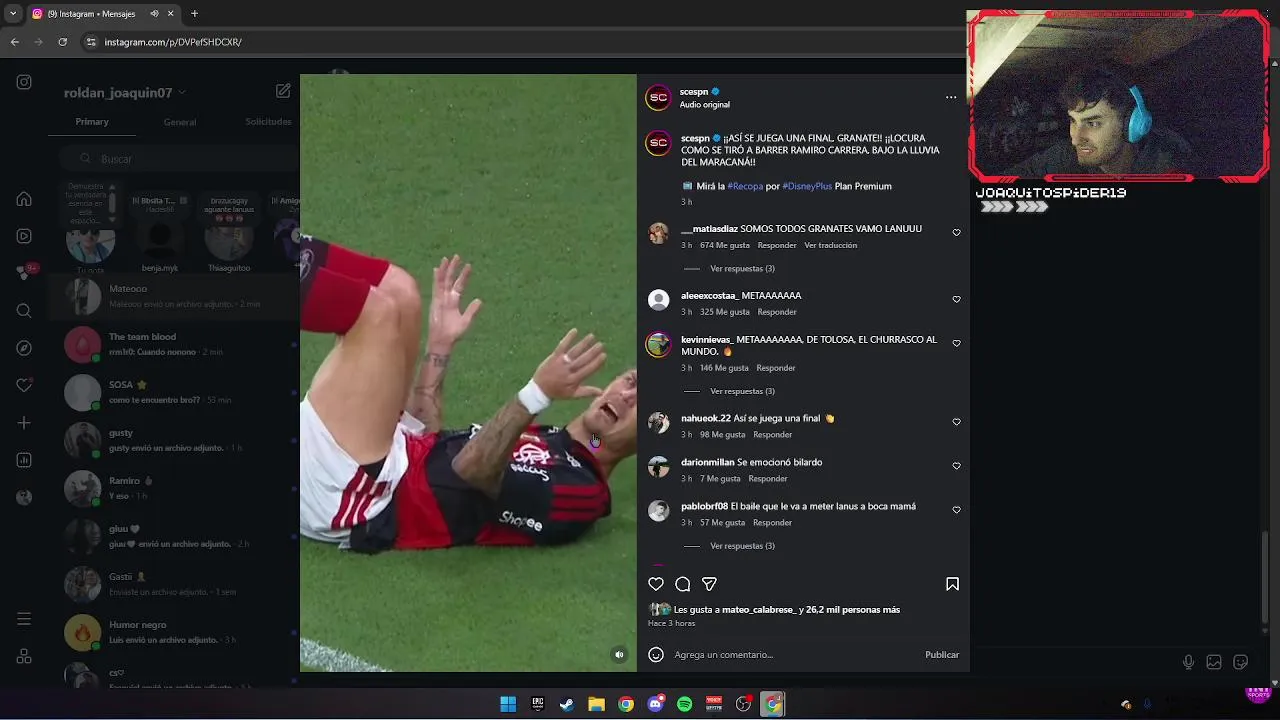
Task: Click the image attach icon in chat
Action: (1214, 662)
